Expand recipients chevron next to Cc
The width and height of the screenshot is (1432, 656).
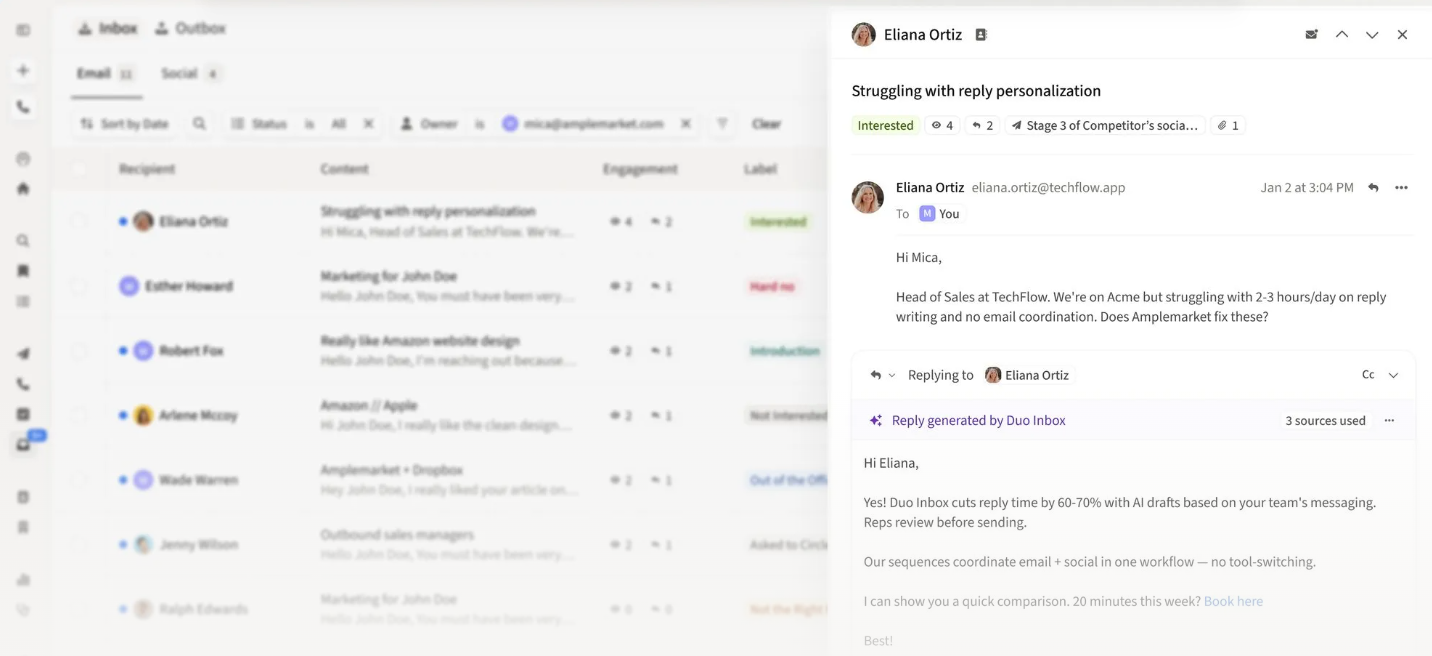1393,375
